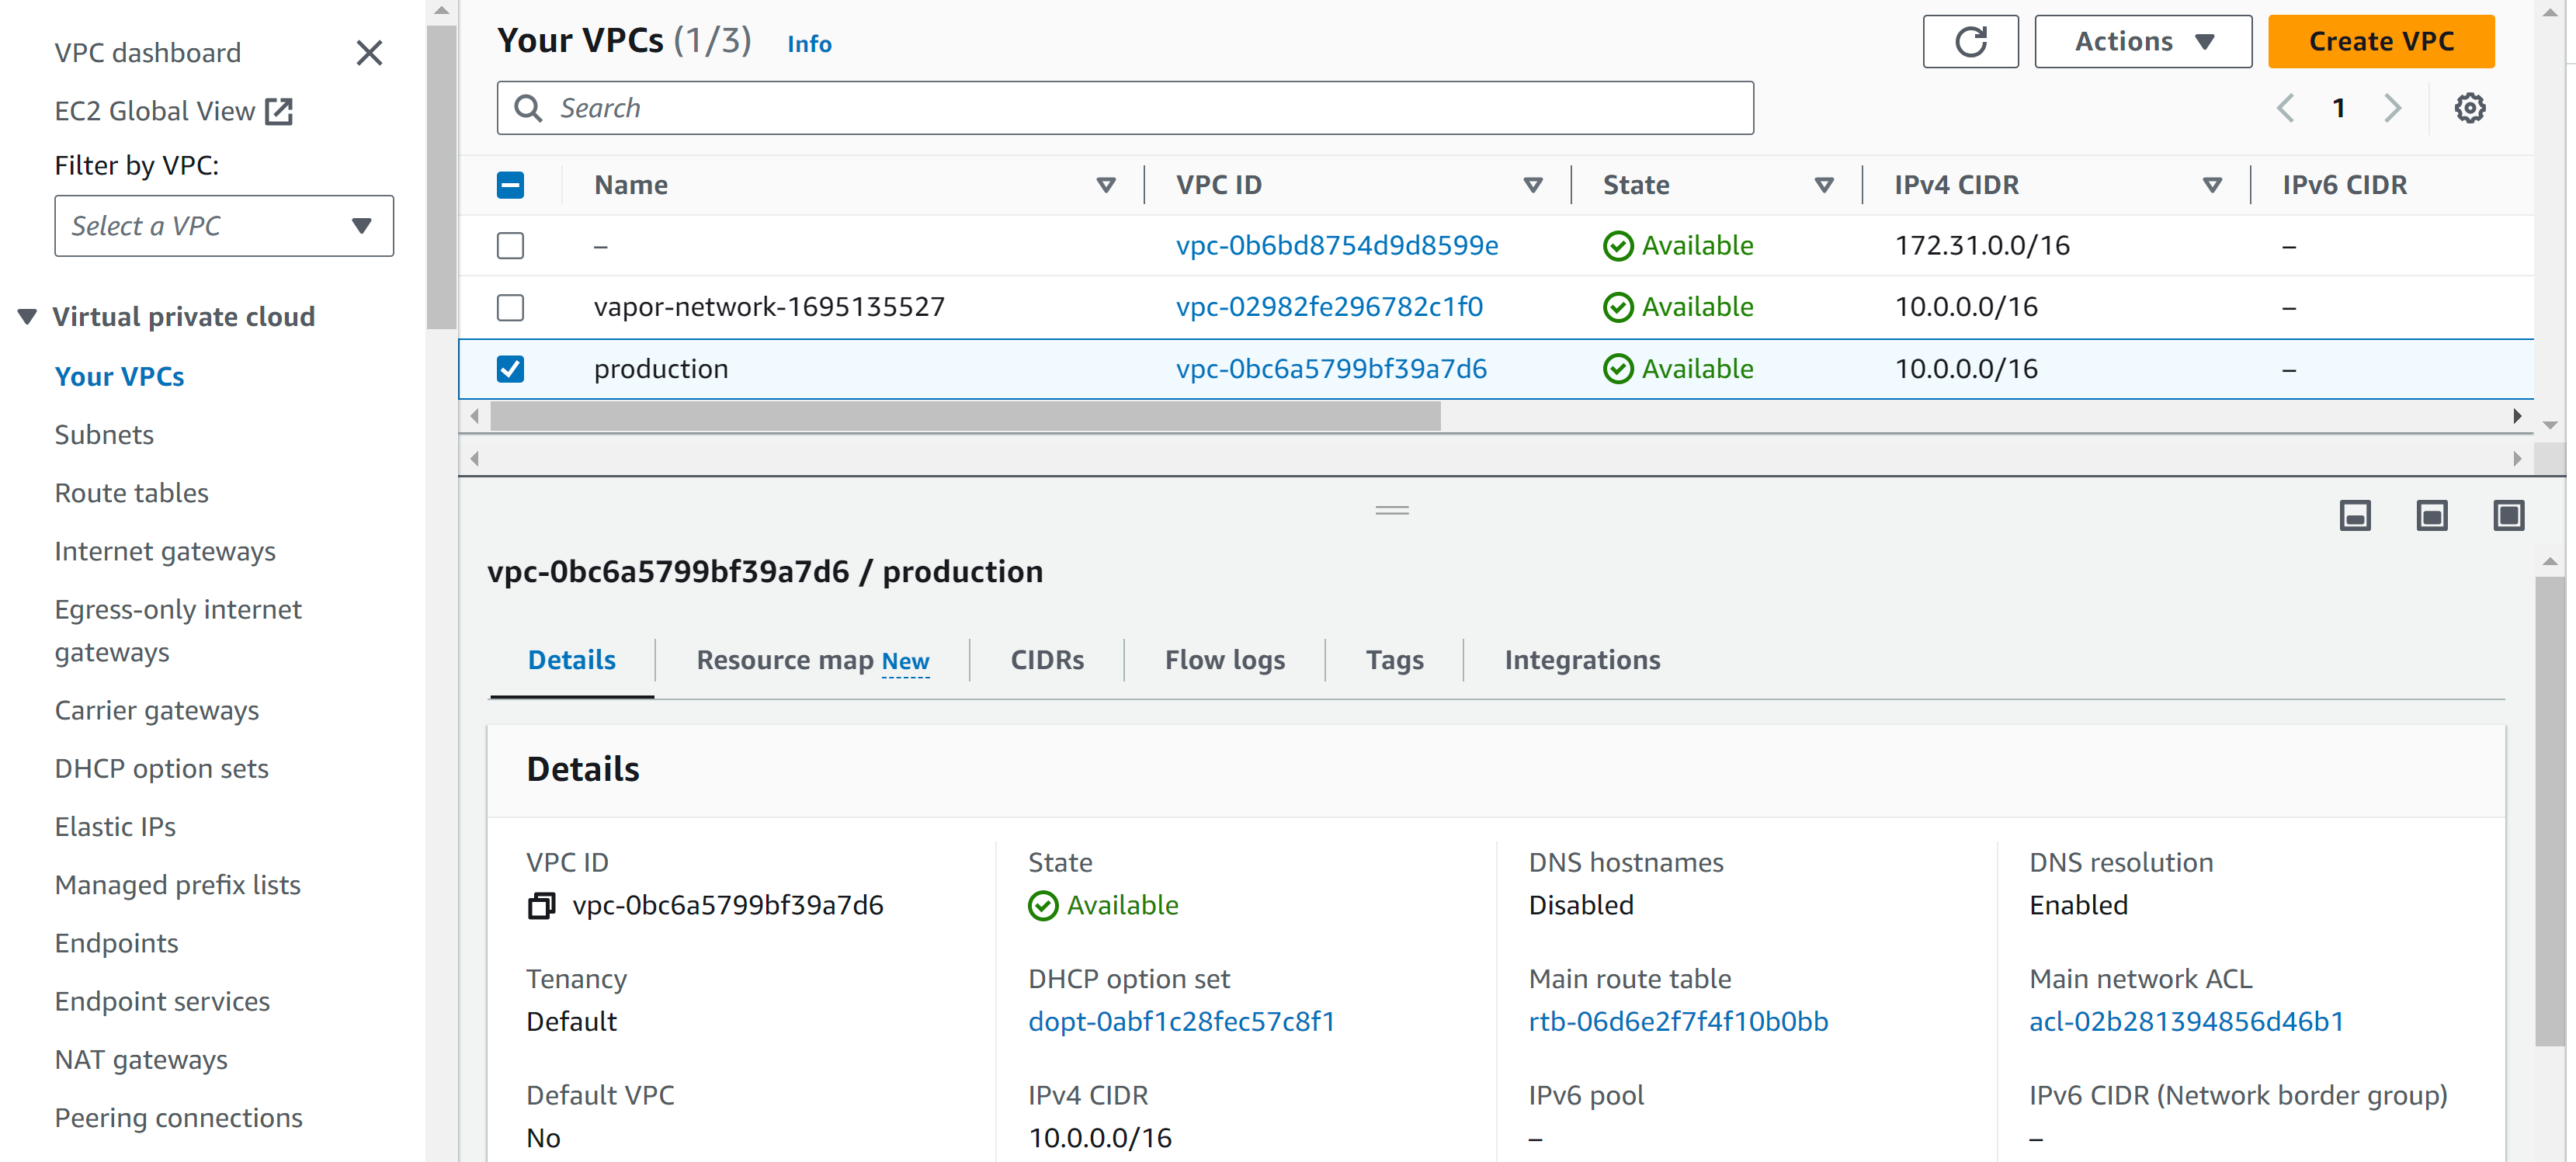Click the details panel vertical scrollbar

2549,811
